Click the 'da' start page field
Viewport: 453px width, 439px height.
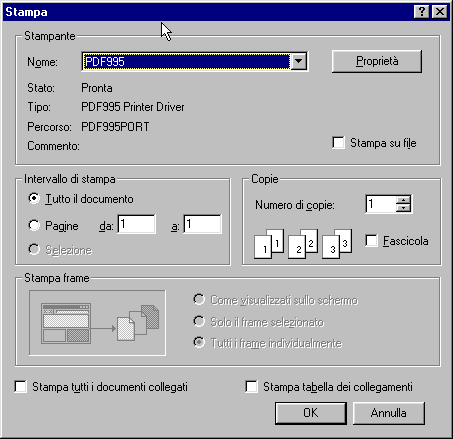pos(136,224)
